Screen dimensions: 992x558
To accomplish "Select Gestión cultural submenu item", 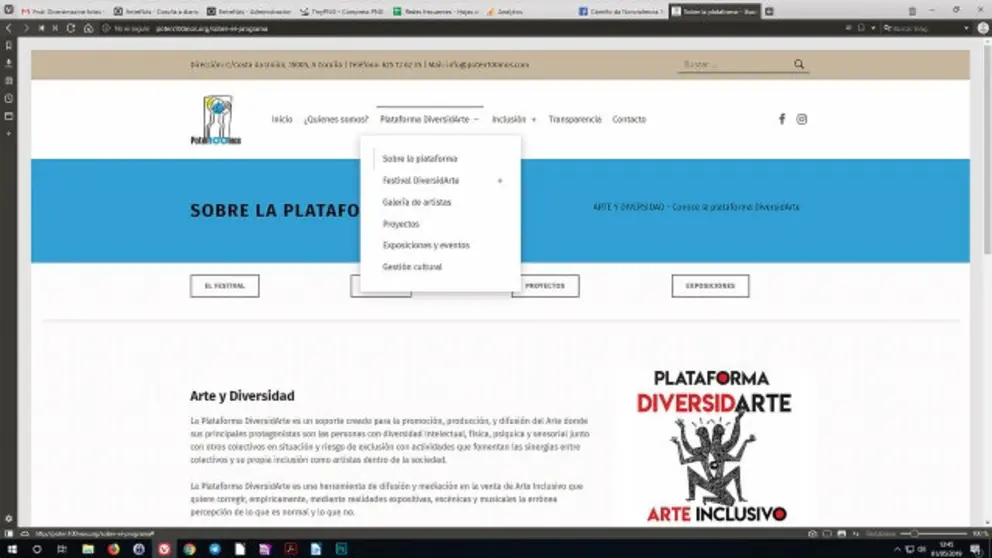I will [x=412, y=267].
